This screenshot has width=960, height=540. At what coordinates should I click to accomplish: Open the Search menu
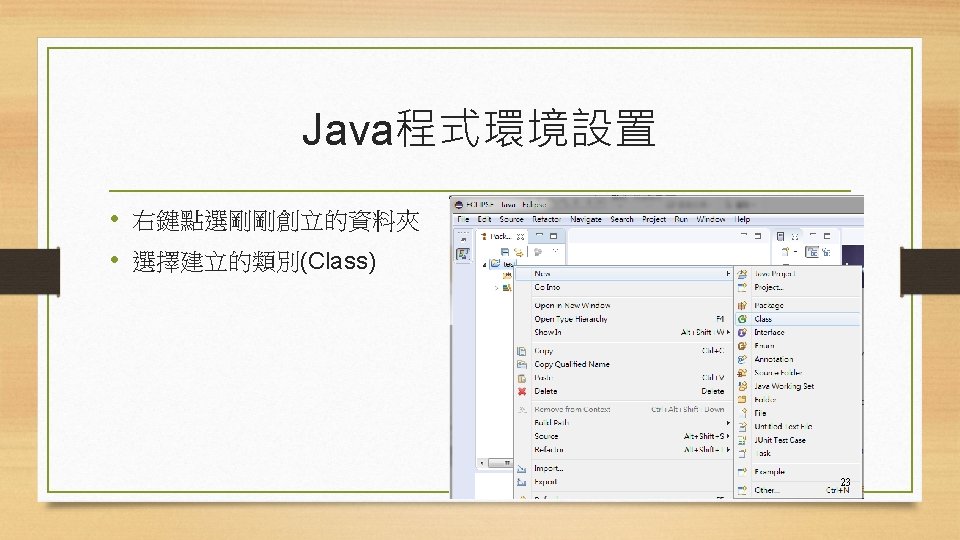(x=622, y=219)
